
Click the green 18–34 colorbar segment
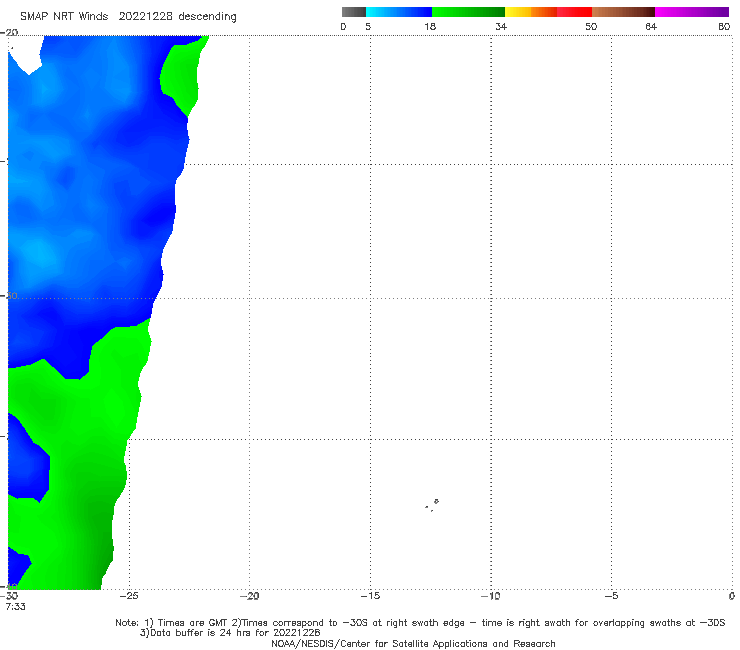[468, 12]
